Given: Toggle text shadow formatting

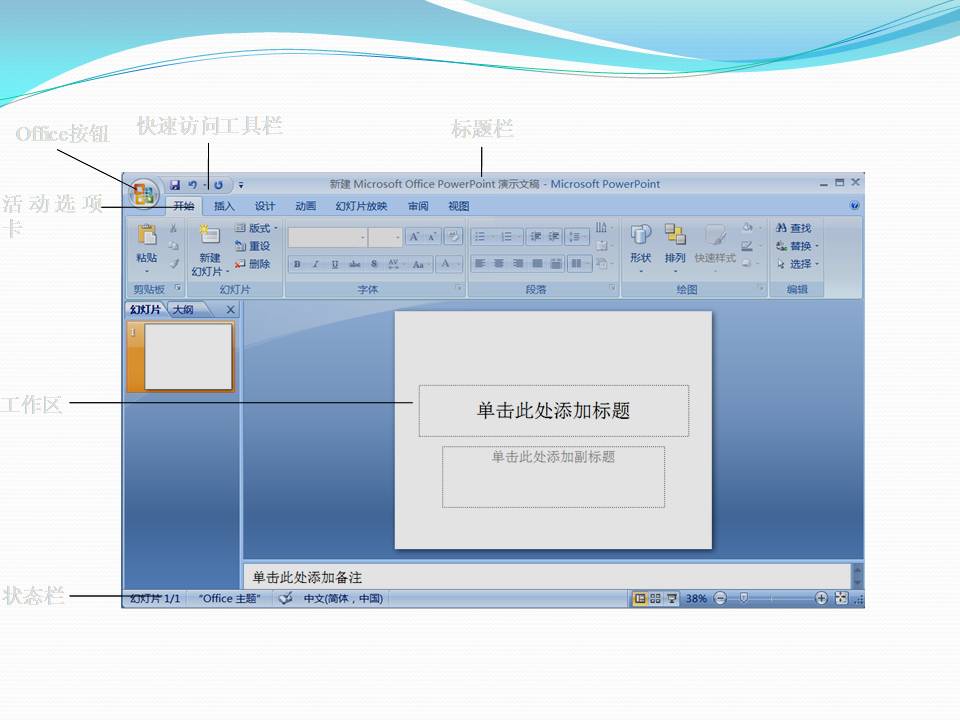Looking at the screenshot, I should pos(374,264).
